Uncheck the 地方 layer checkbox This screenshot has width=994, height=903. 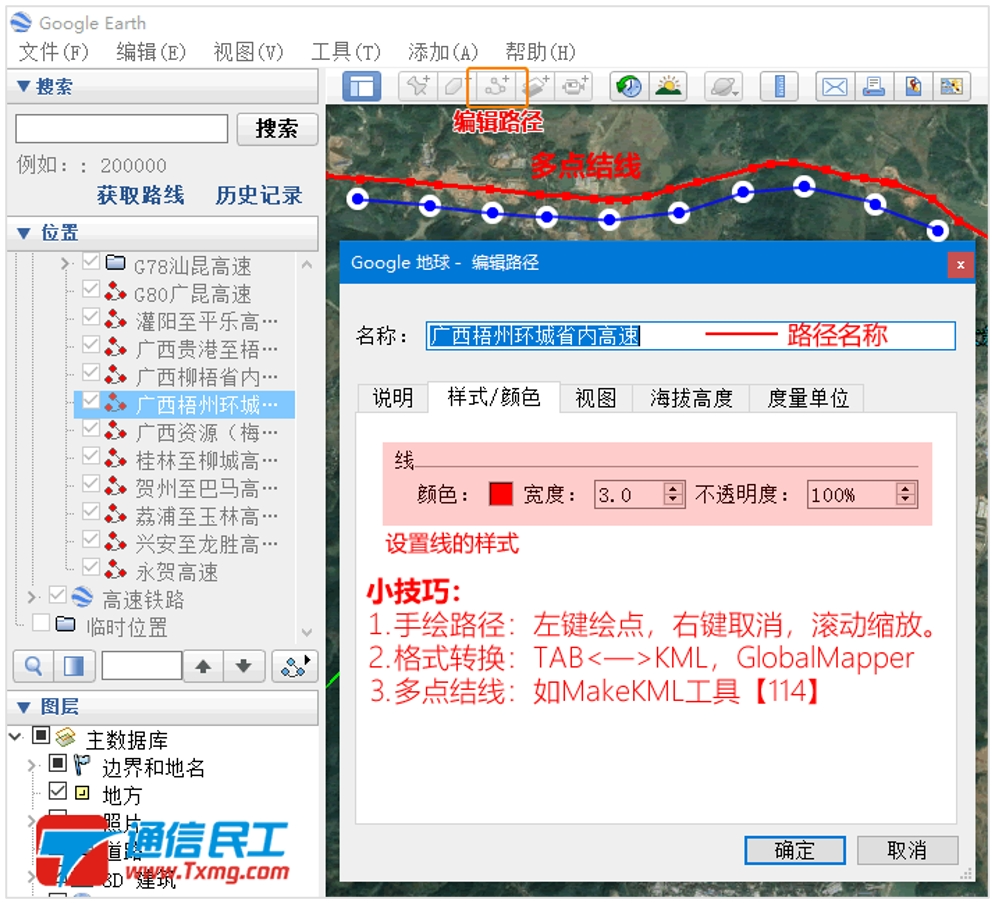pyautogui.click(x=57, y=791)
